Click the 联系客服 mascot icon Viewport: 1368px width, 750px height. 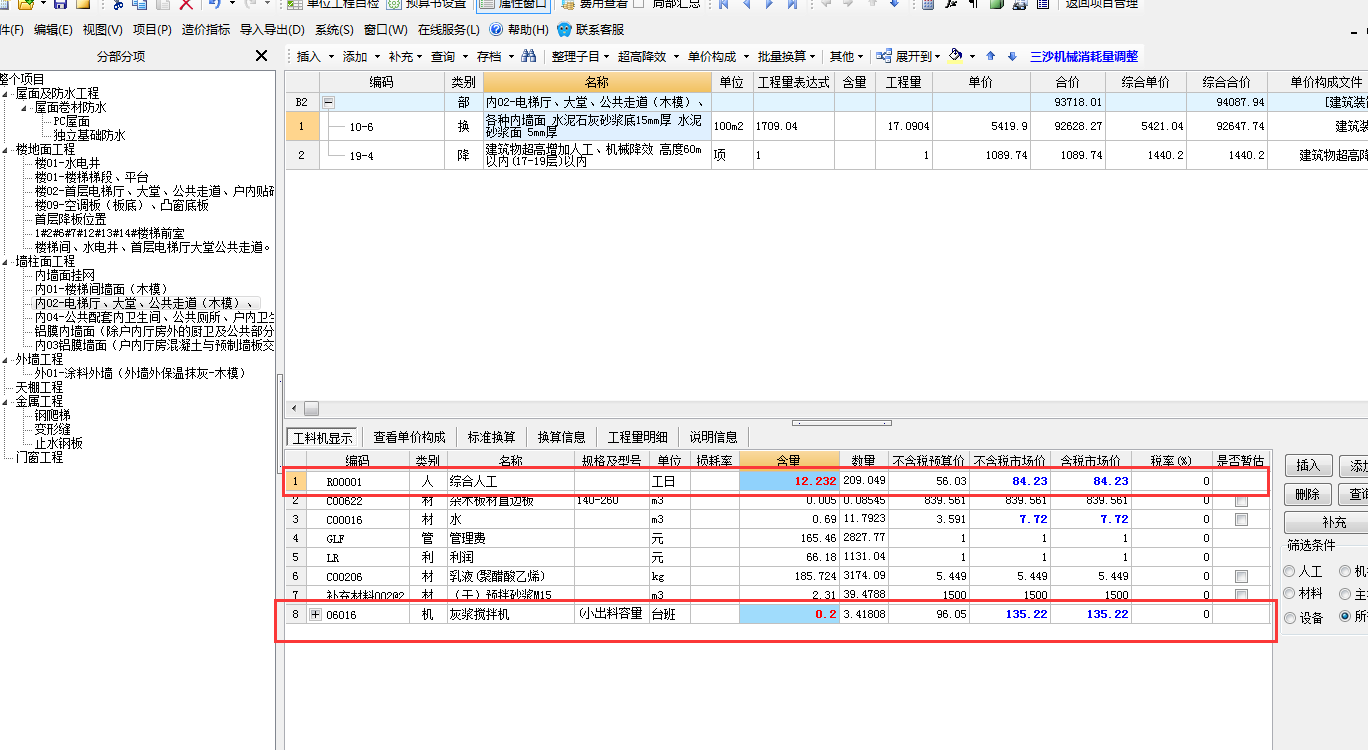[x=565, y=30]
